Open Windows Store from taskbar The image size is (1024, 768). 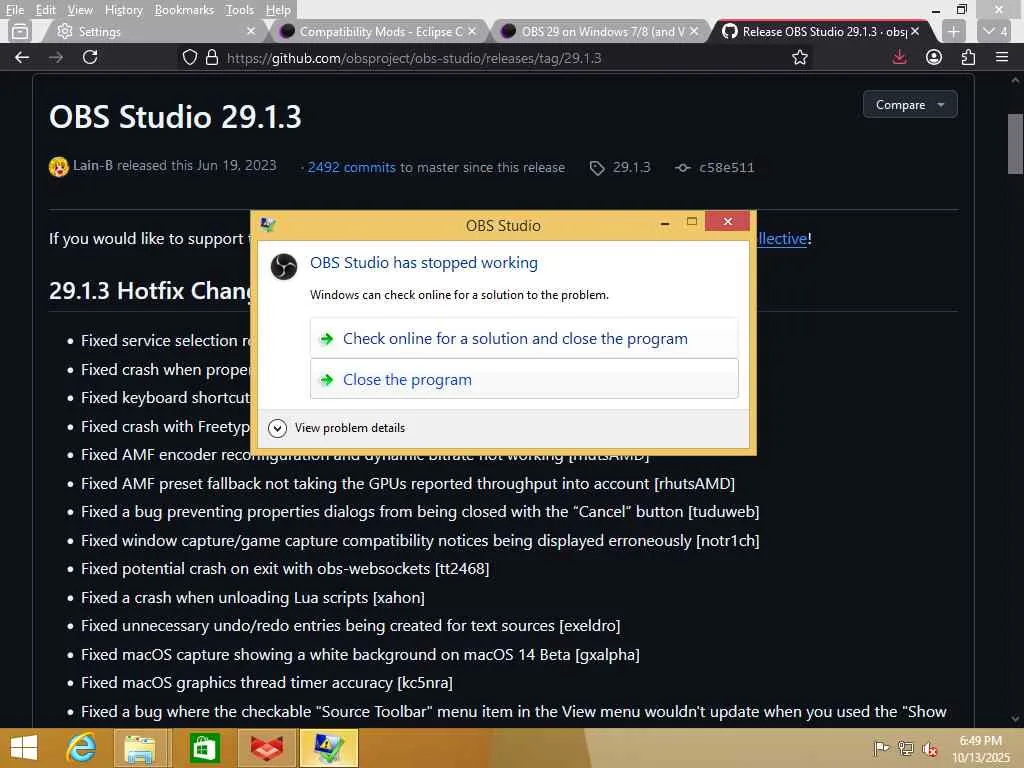pos(204,748)
